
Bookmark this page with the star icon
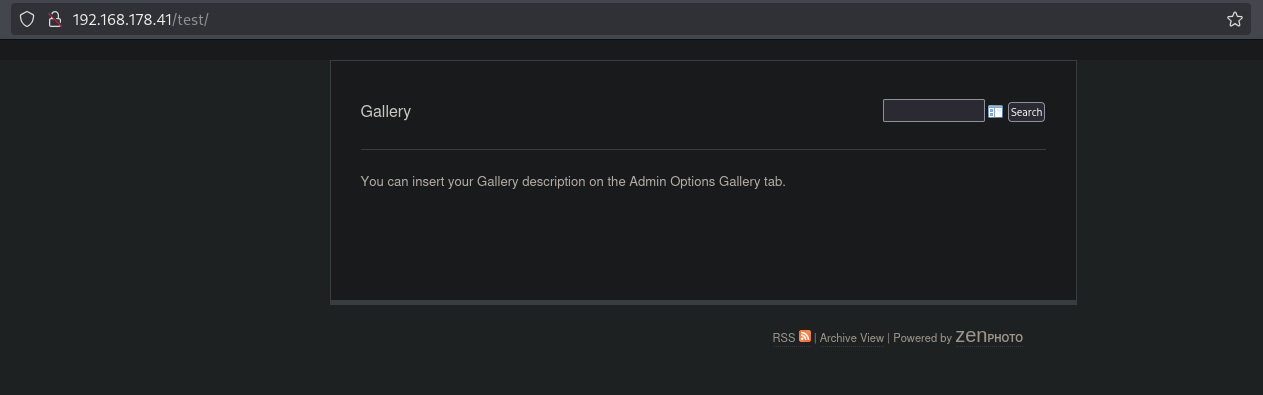point(1235,19)
